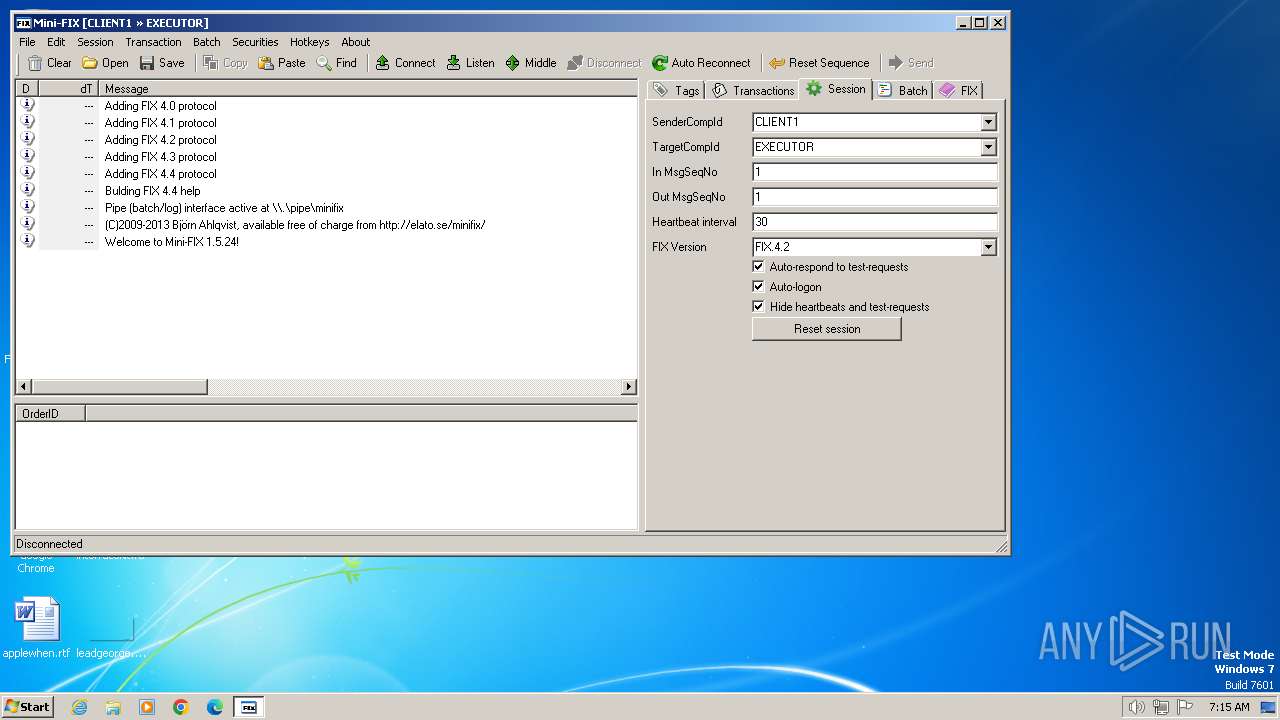Click the info icon beside Bulding FIX 4.4 help
This screenshot has height=720, width=1280.
27,190
